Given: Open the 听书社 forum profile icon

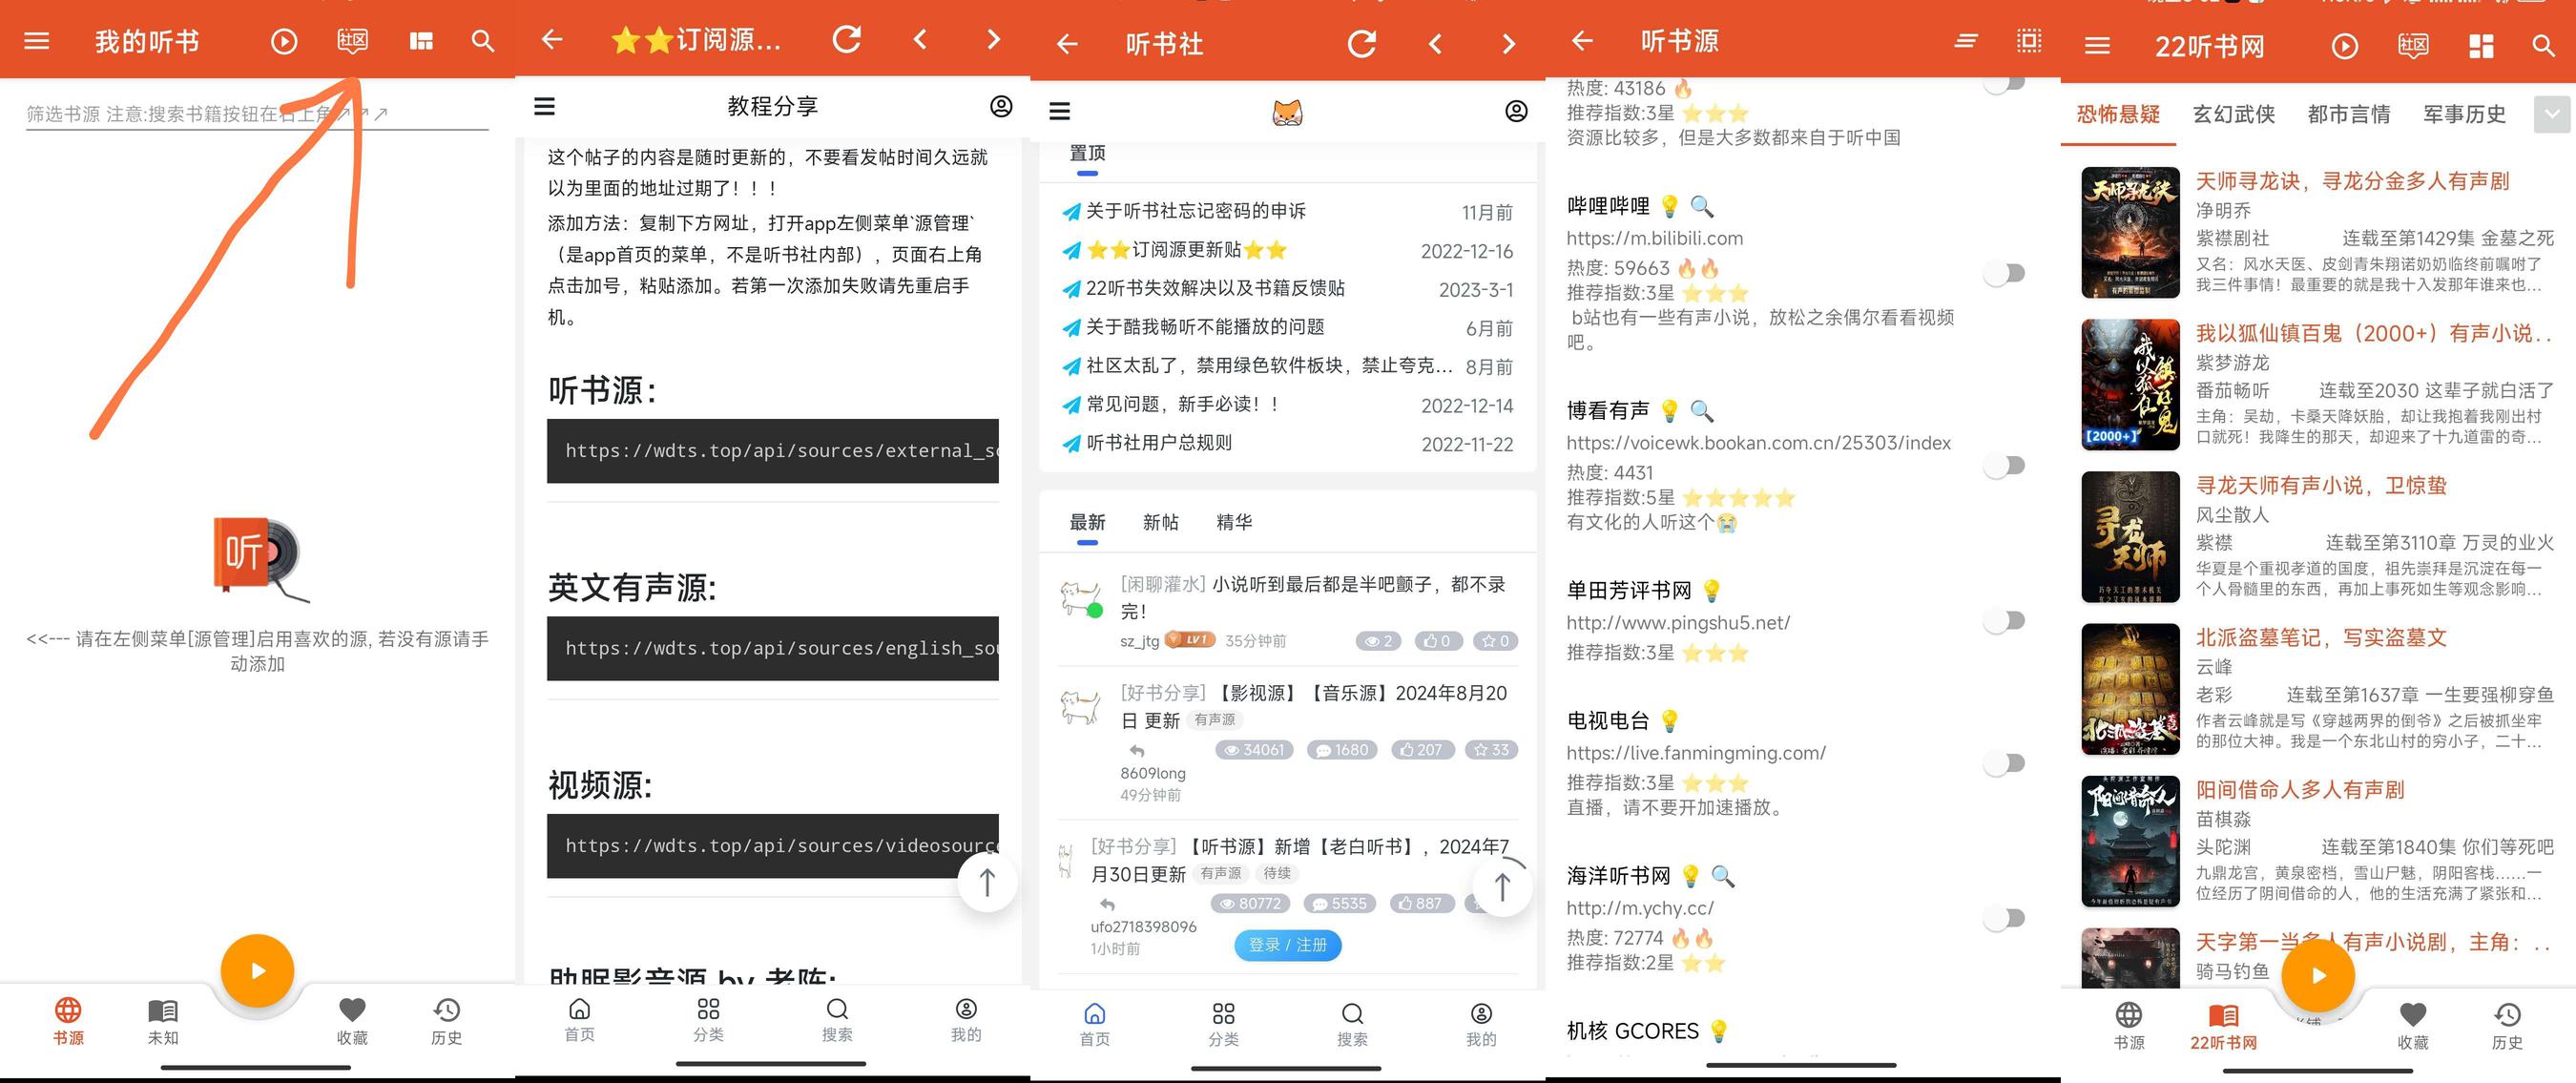Looking at the screenshot, I should click(x=1516, y=111).
